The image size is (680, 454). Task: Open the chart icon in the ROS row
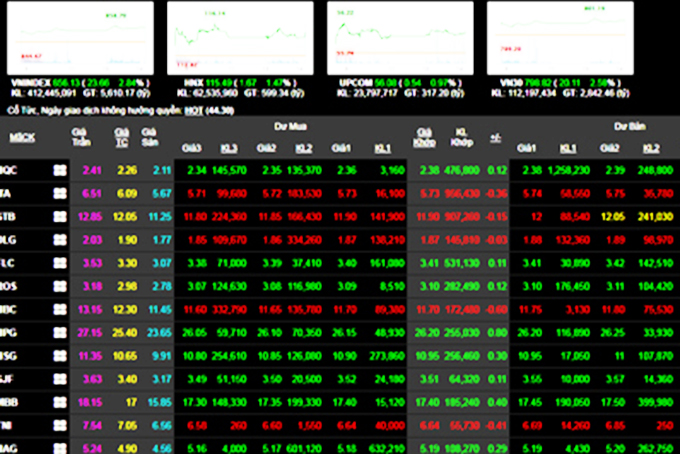pyautogui.click(x=59, y=286)
